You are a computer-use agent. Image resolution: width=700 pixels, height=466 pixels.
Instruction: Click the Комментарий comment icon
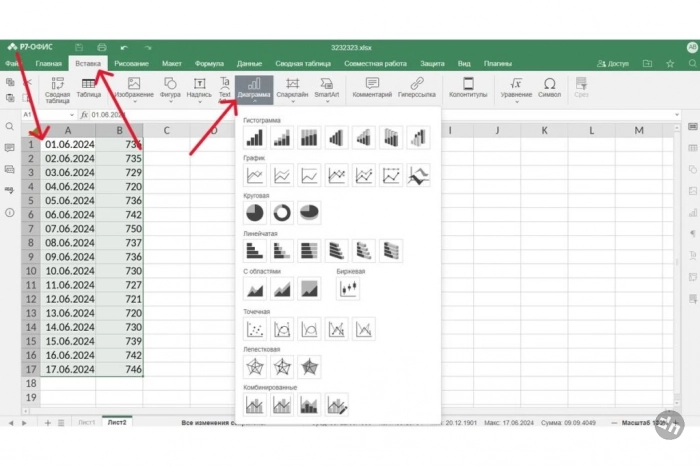372,88
